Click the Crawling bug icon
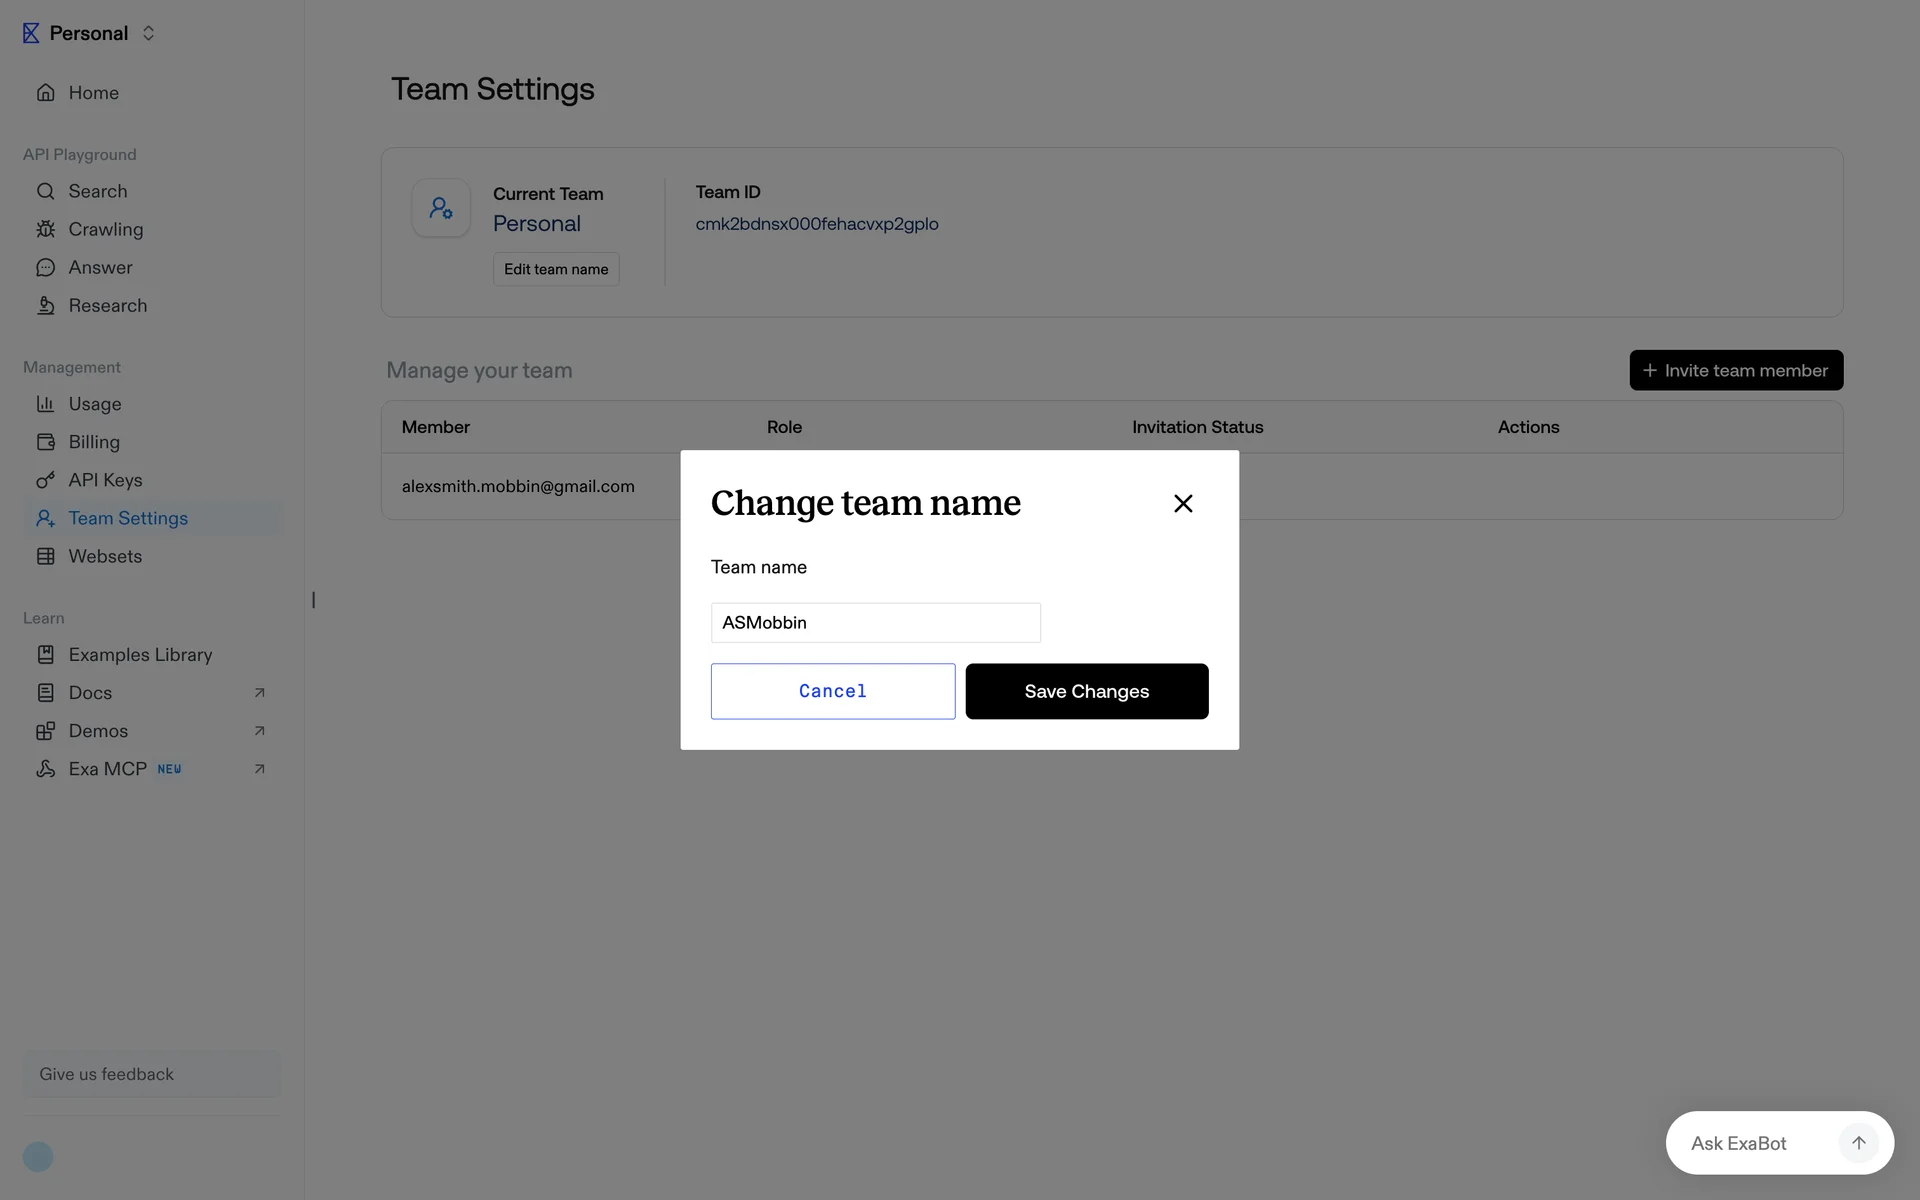Screen dimensions: 1920x1200 [46, 229]
